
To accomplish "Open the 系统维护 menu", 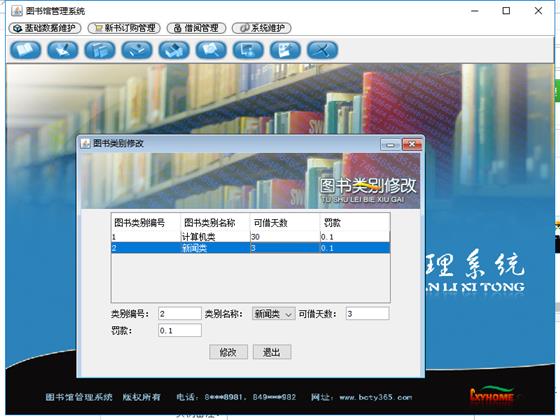I will click(x=262, y=28).
